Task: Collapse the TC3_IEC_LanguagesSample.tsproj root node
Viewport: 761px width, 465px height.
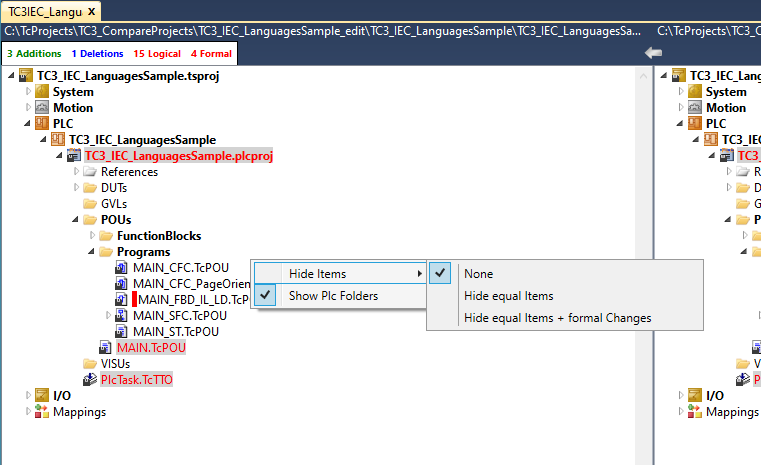Action: tap(11, 76)
